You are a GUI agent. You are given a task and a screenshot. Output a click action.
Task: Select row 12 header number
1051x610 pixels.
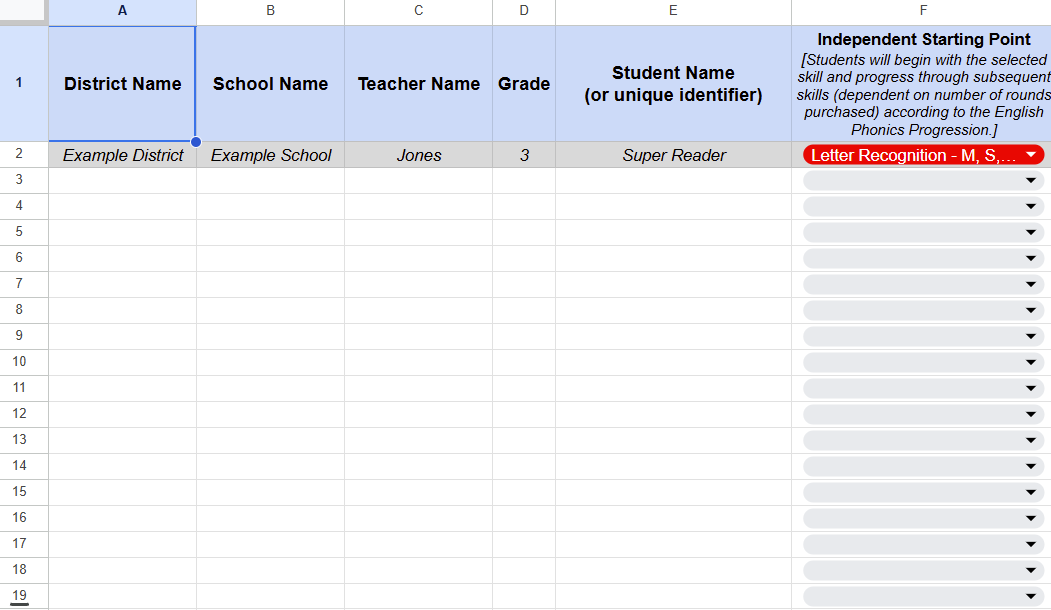tap(19, 414)
